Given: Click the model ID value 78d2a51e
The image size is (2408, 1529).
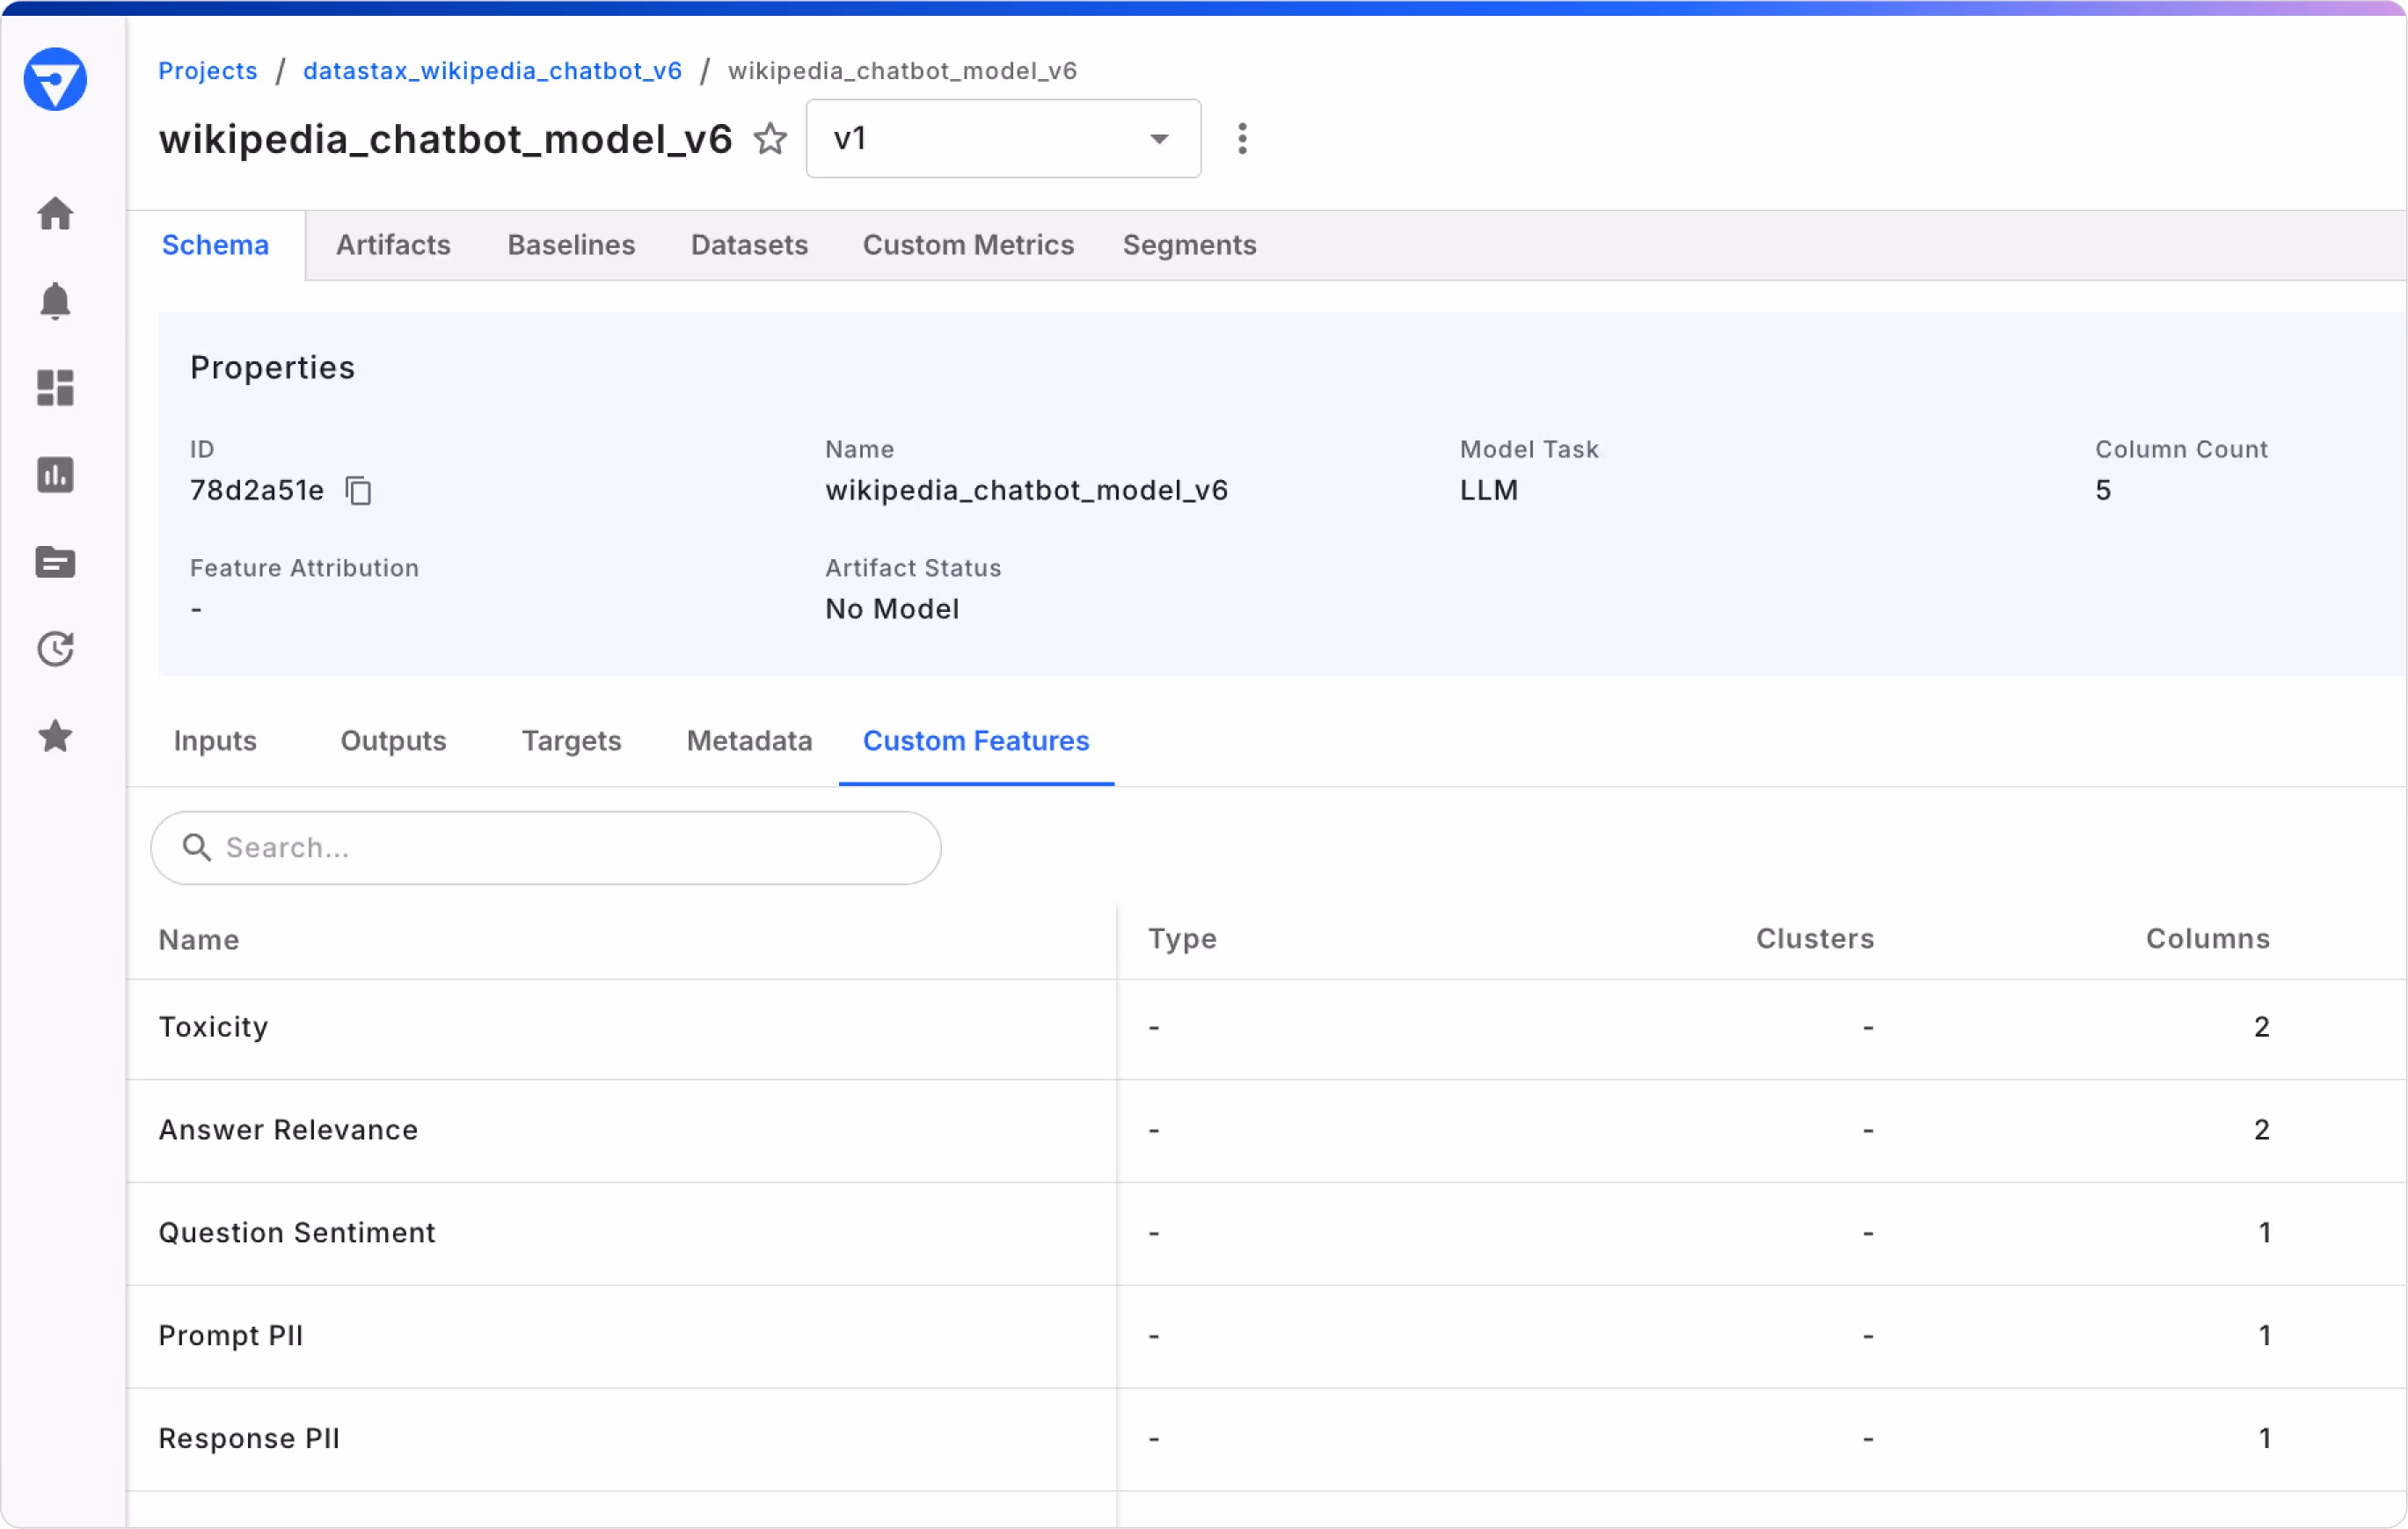Looking at the screenshot, I should (257, 490).
